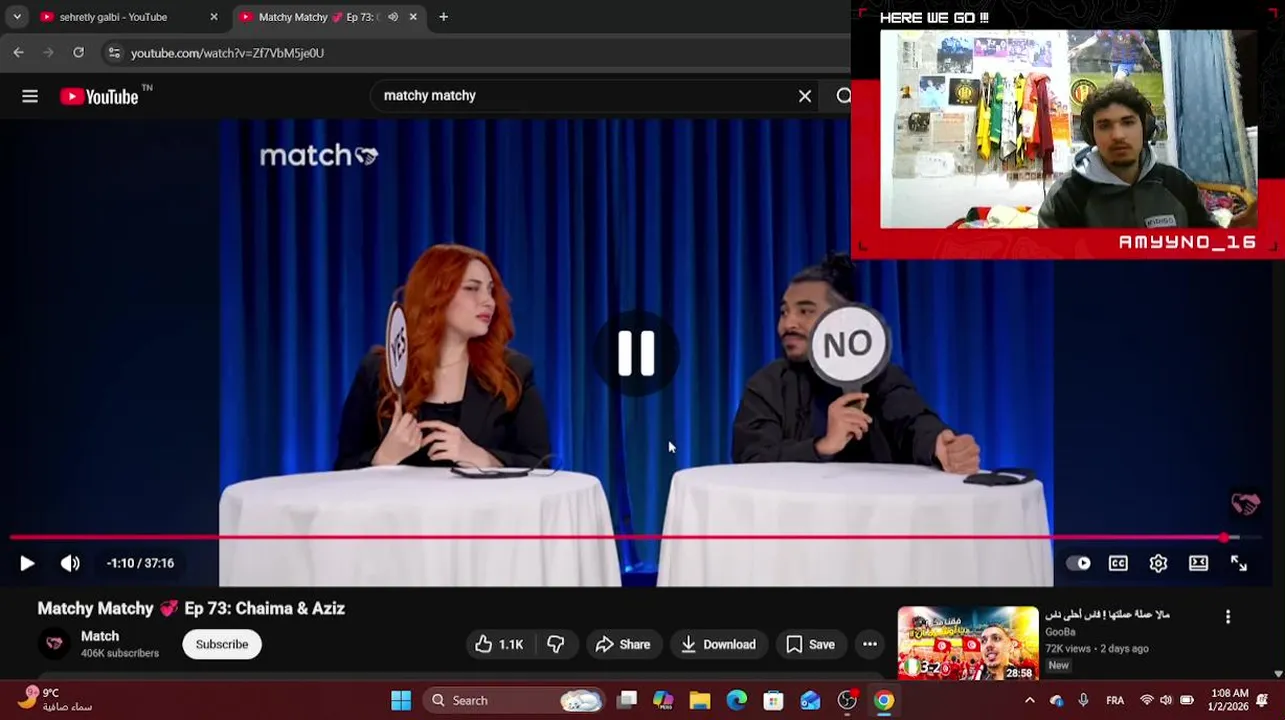Clear the search box with the X
The width and height of the screenshot is (1285, 720).
(805, 96)
